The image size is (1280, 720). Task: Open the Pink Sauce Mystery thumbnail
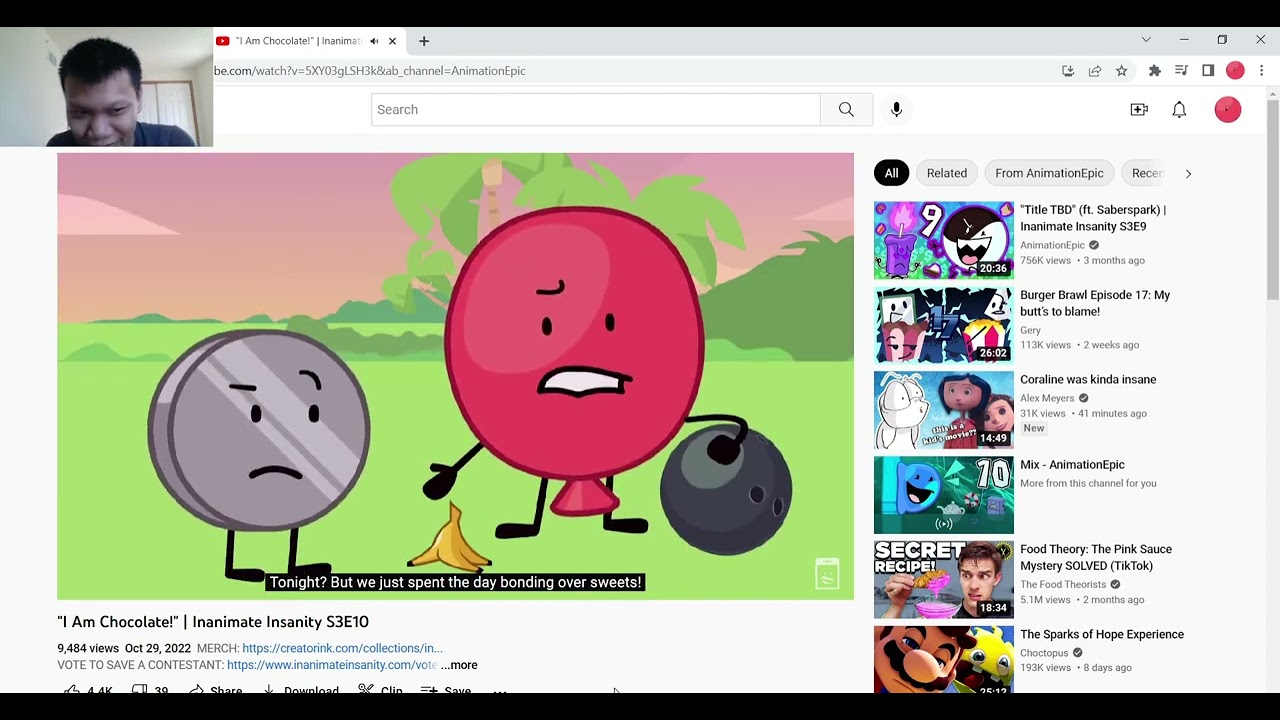point(943,579)
